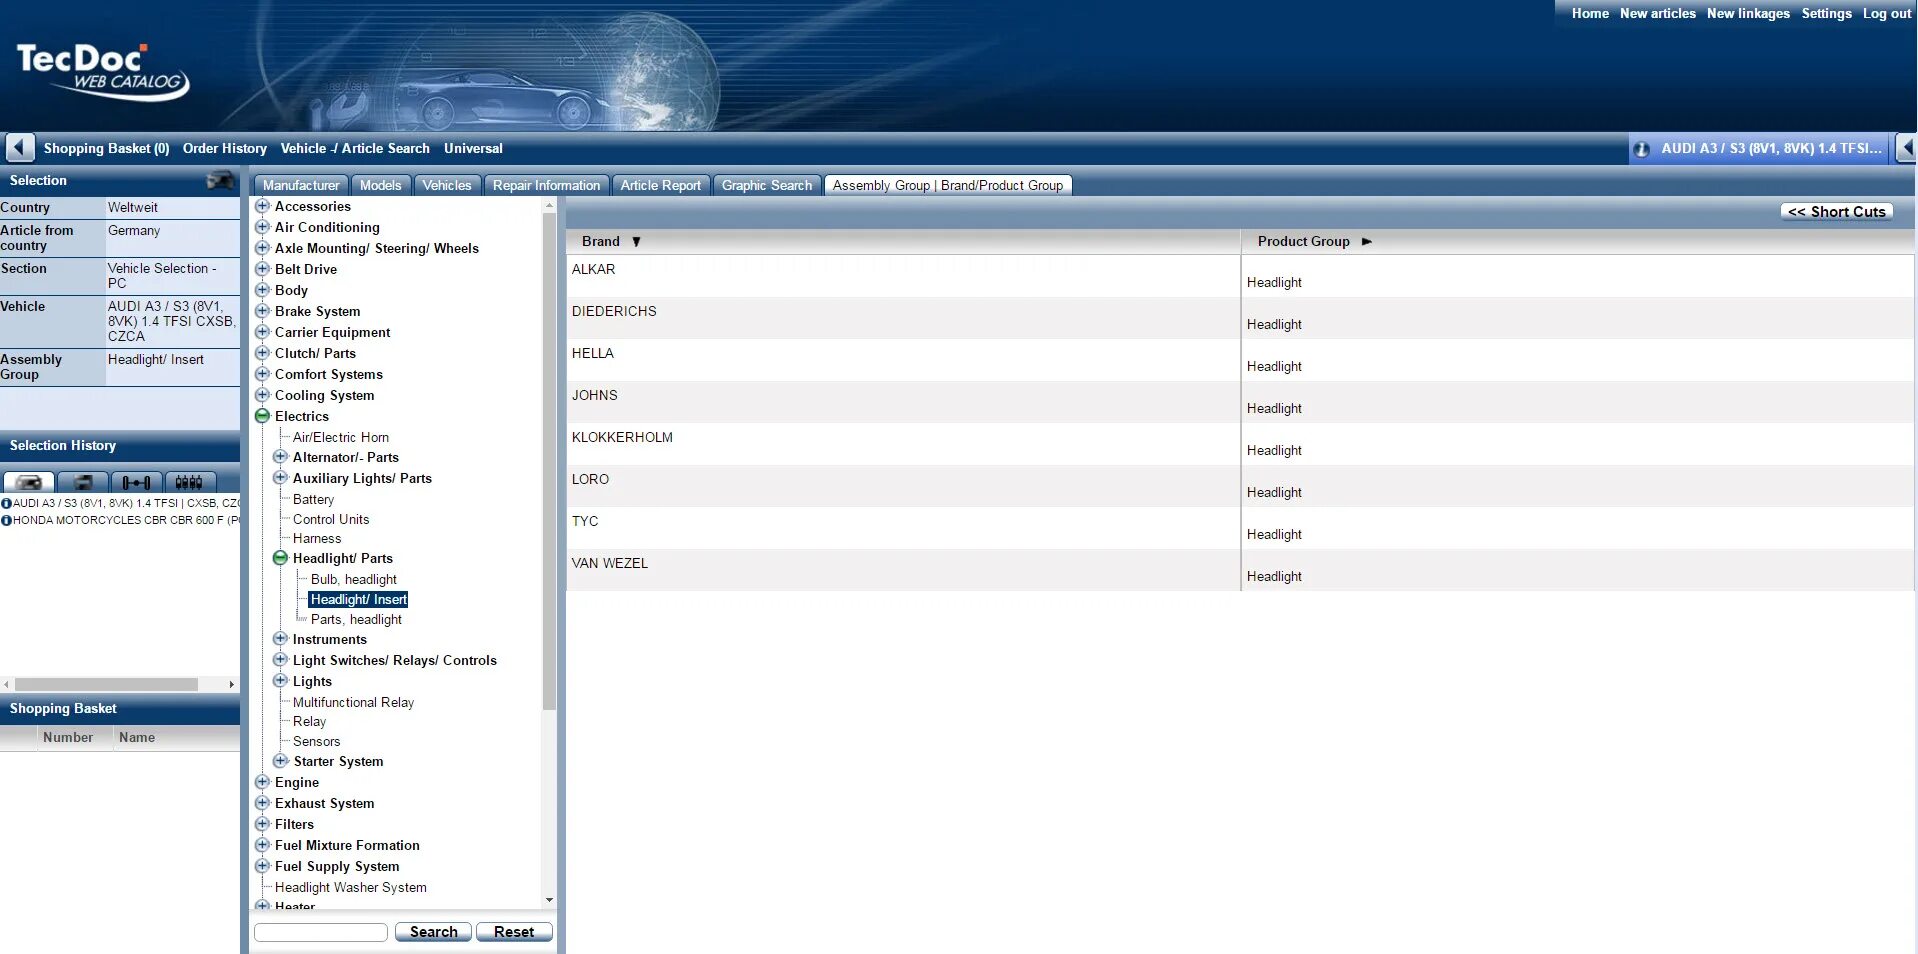
Task: Select Parts, headlight tree item
Action: coord(356,620)
